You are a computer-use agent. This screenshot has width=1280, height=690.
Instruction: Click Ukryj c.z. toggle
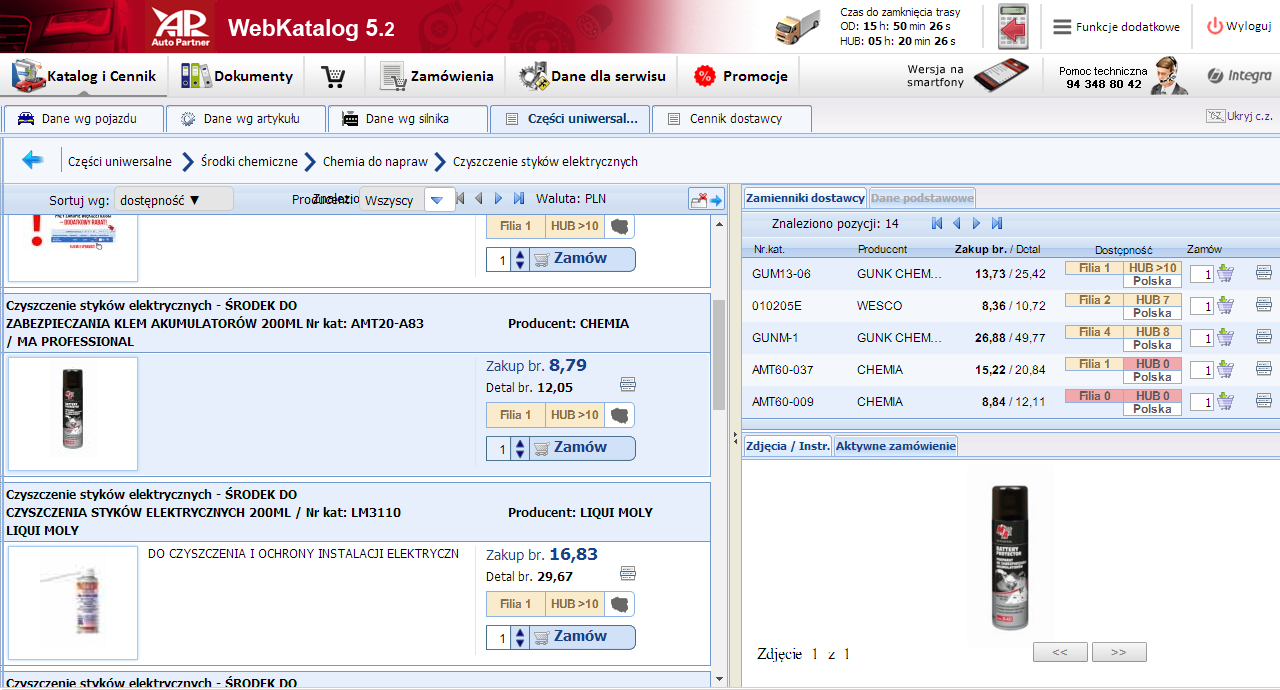(x=1239, y=116)
